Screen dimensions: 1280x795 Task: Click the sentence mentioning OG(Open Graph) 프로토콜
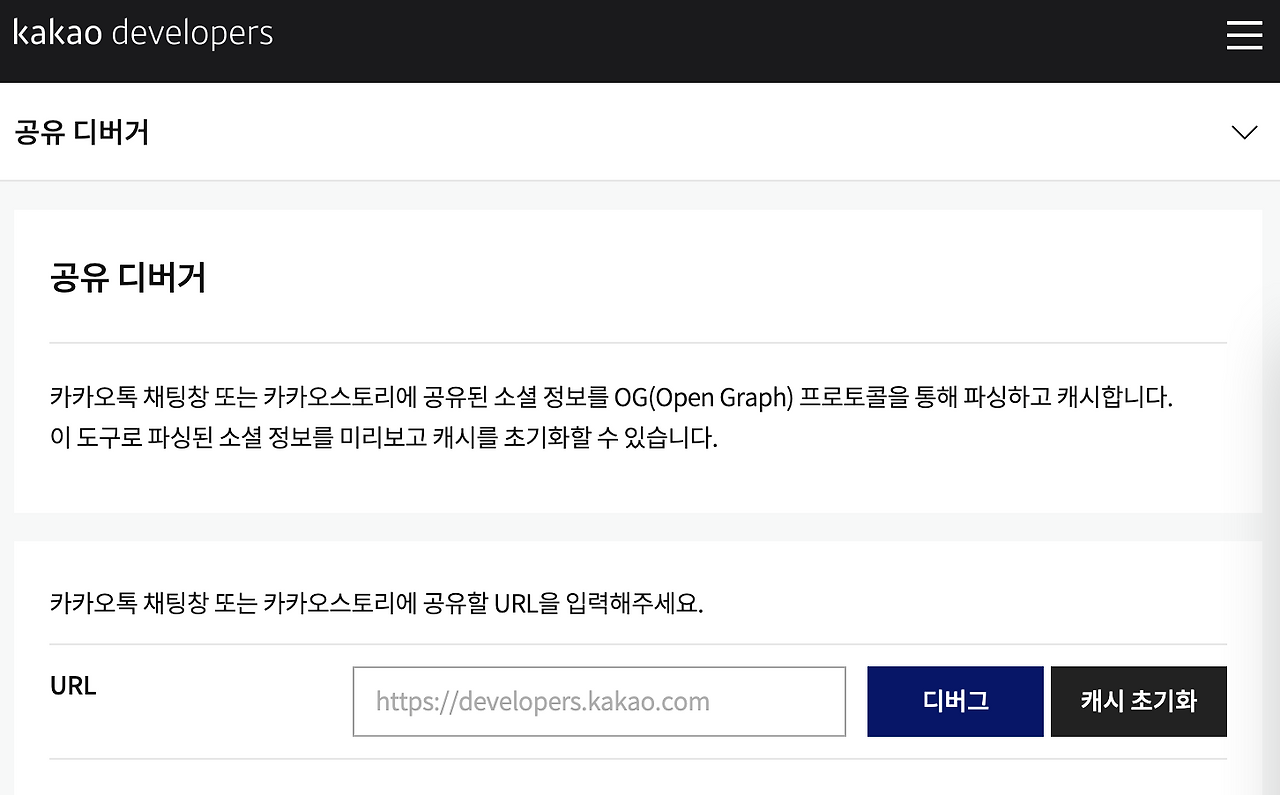611,397
